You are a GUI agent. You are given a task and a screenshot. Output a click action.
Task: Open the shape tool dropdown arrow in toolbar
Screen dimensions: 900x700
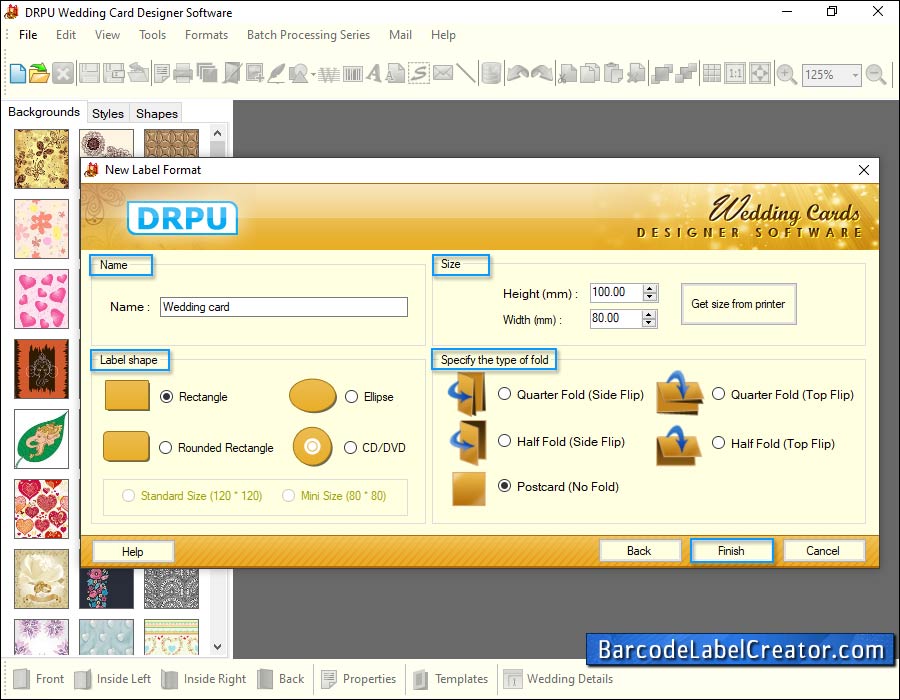pos(313,75)
